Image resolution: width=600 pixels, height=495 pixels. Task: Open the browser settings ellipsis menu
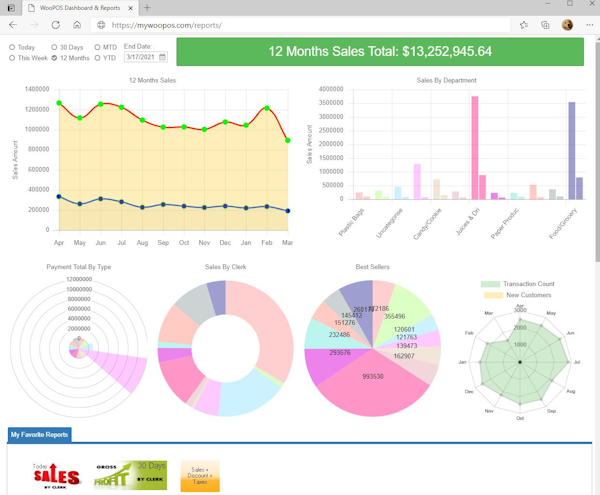pyautogui.click(x=589, y=25)
